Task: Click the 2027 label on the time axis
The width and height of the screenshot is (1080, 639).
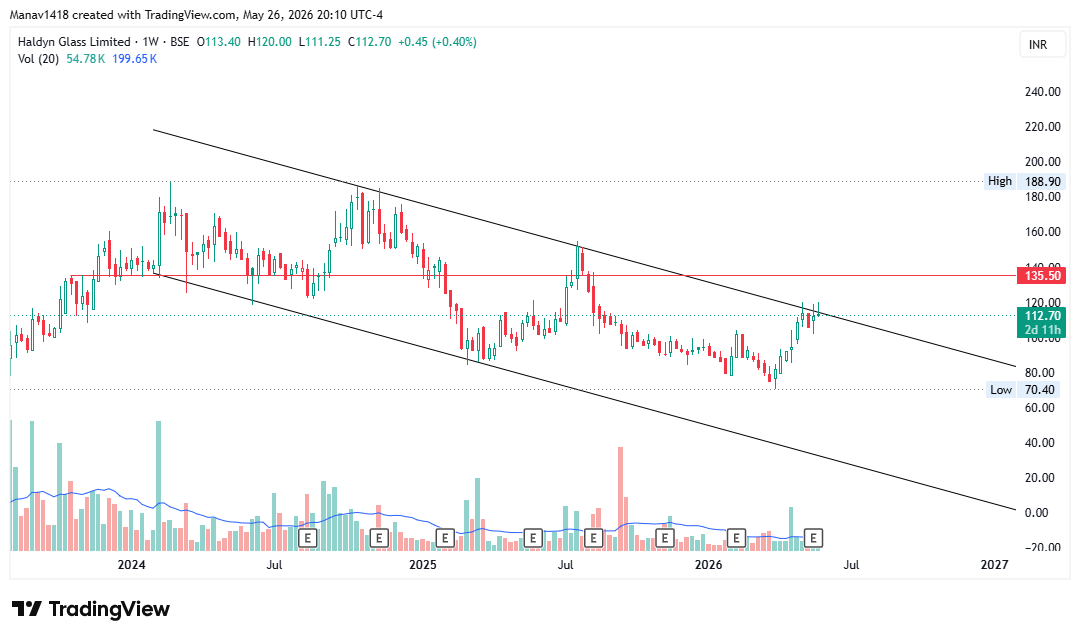Action: coord(995,565)
